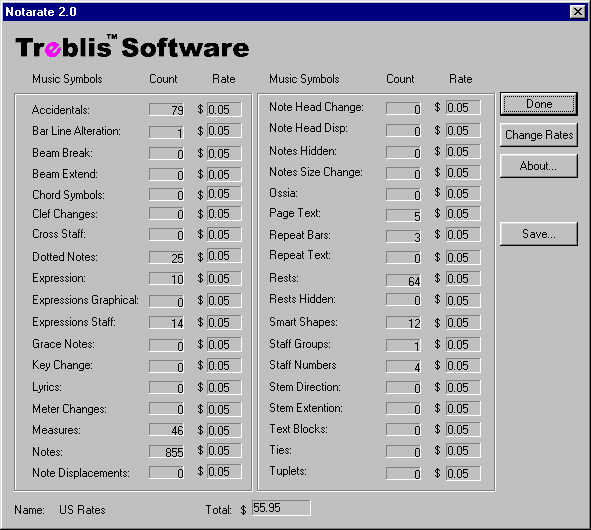Click the Accidentals count box showing 79
This screenshot has height=530, width=591.
tap(167, 110)
